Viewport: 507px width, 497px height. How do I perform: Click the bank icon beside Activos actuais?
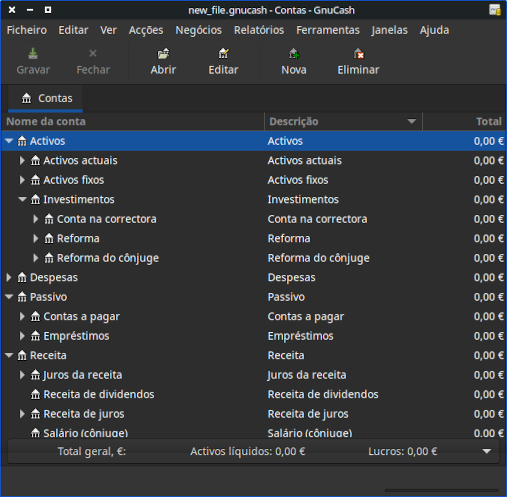[35, 161]
